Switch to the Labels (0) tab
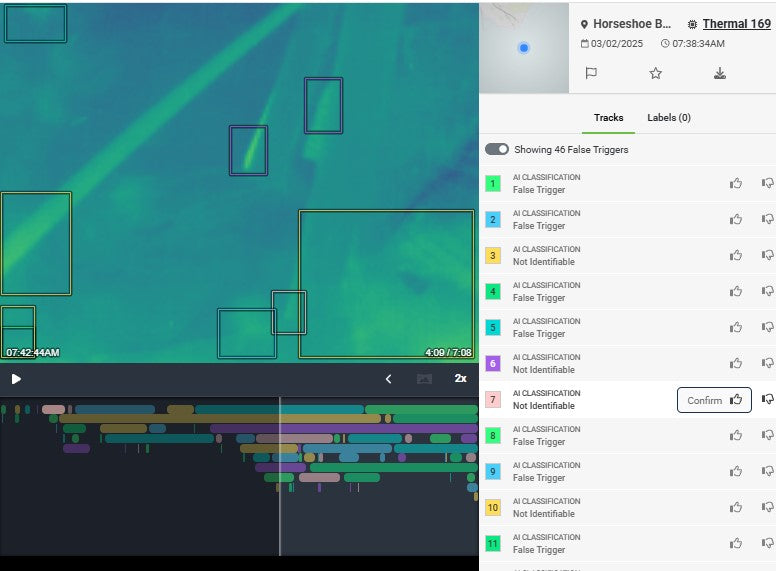This screenshot has height=571, width=776. pos(668,118)
